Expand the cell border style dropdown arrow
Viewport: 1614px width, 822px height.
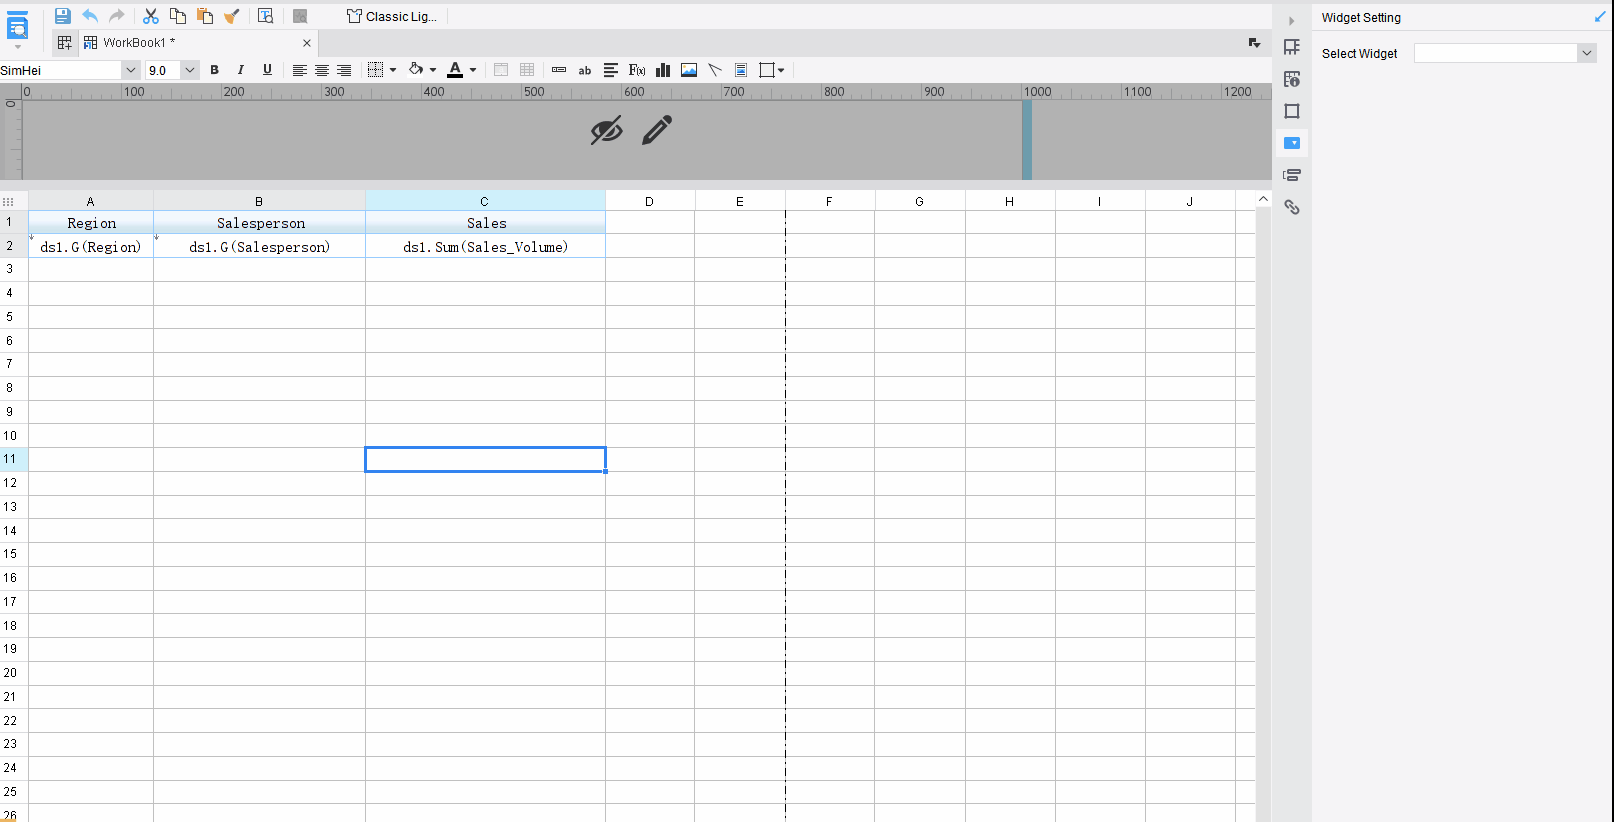point(393,70)
